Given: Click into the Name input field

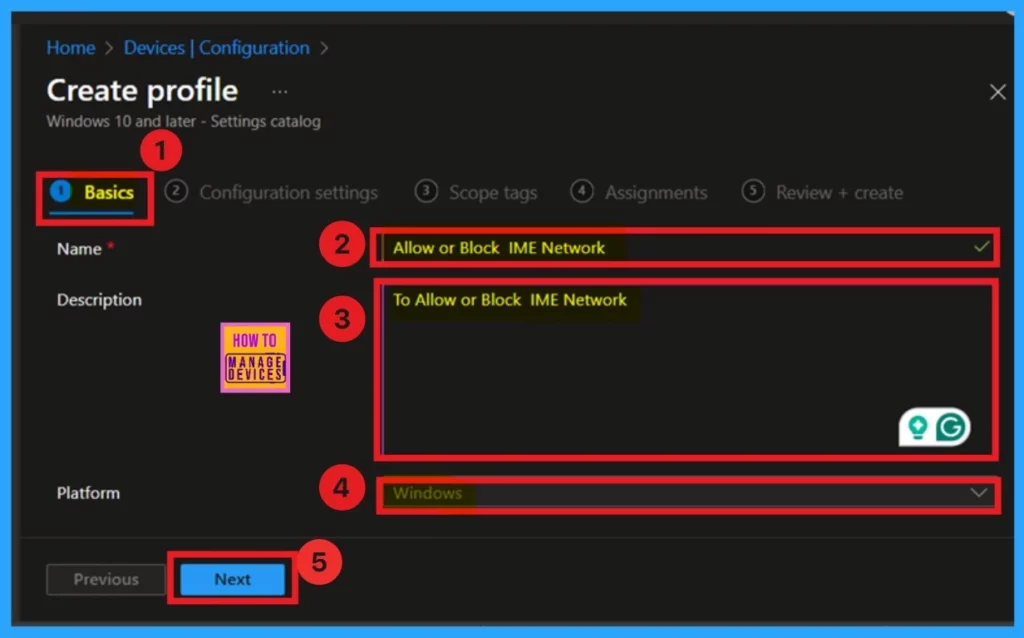Looking at the screenshot, I should (x=686, y=247).
